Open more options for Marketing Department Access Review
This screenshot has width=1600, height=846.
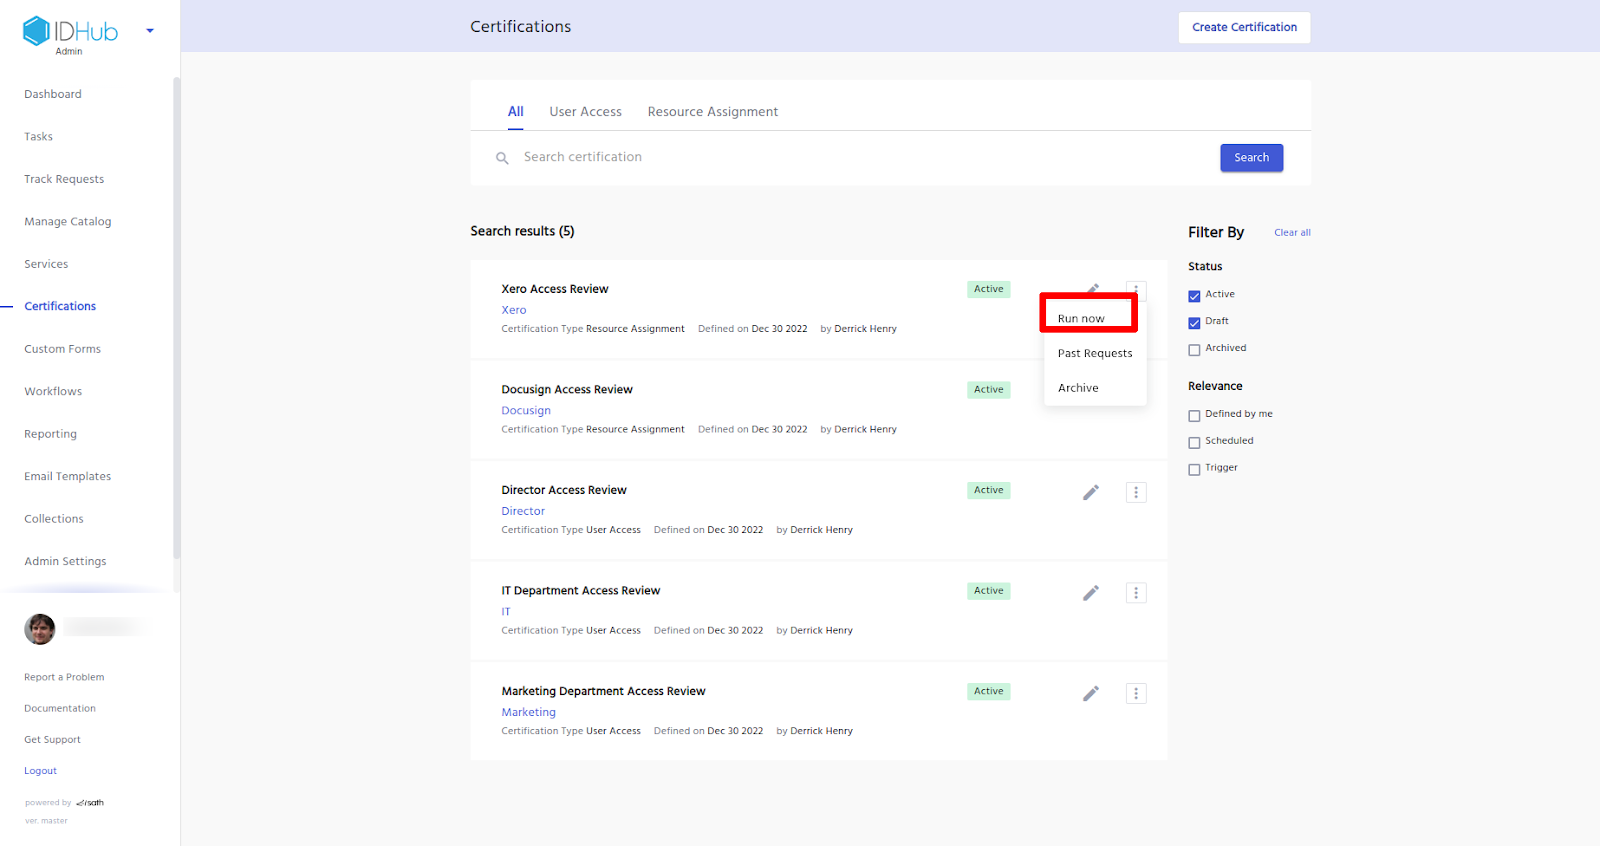tap(1136, 693)
